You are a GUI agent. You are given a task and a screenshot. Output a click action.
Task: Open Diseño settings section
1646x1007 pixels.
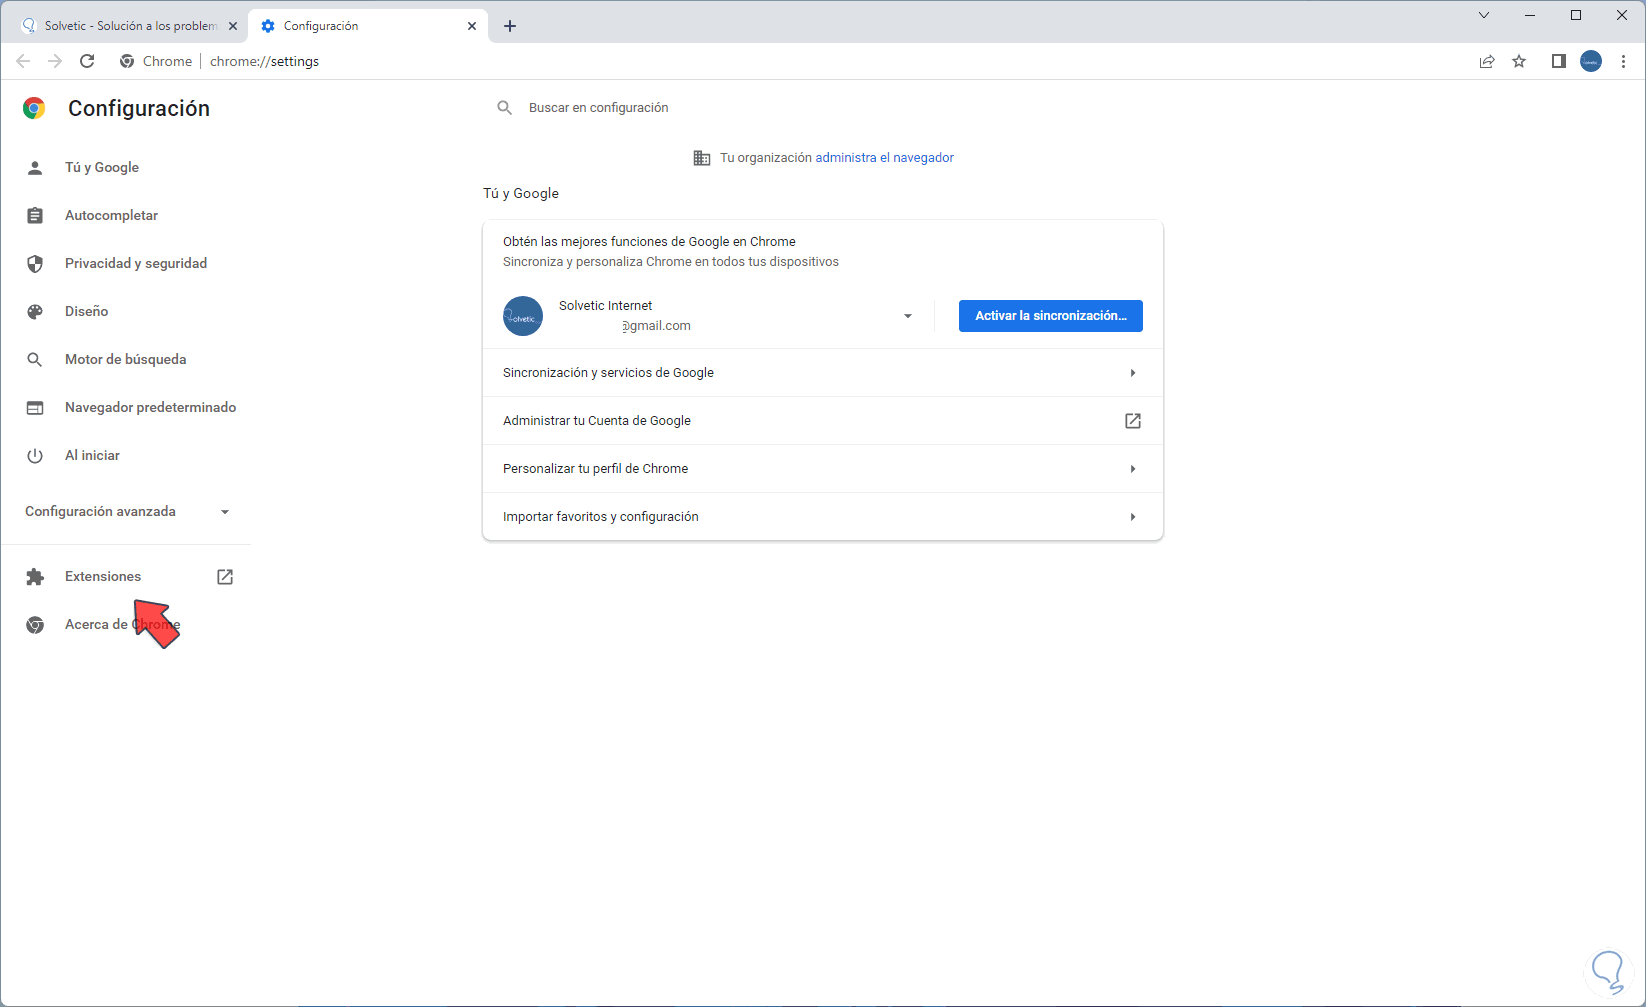point(86,311)
